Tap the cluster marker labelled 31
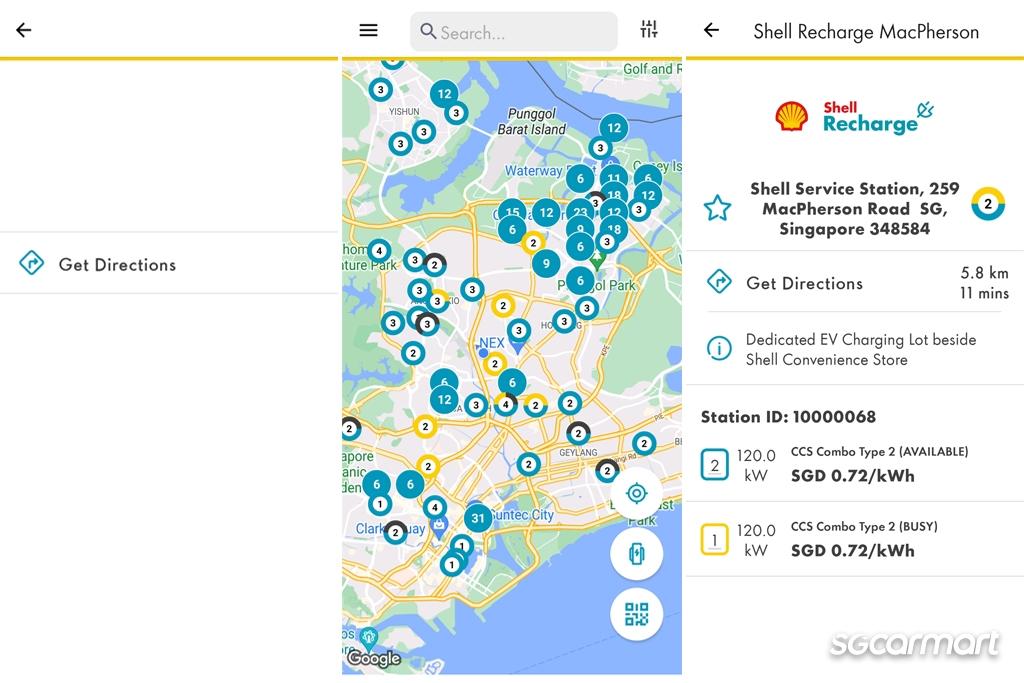The image size is (1024, 683). pos(478,518)
